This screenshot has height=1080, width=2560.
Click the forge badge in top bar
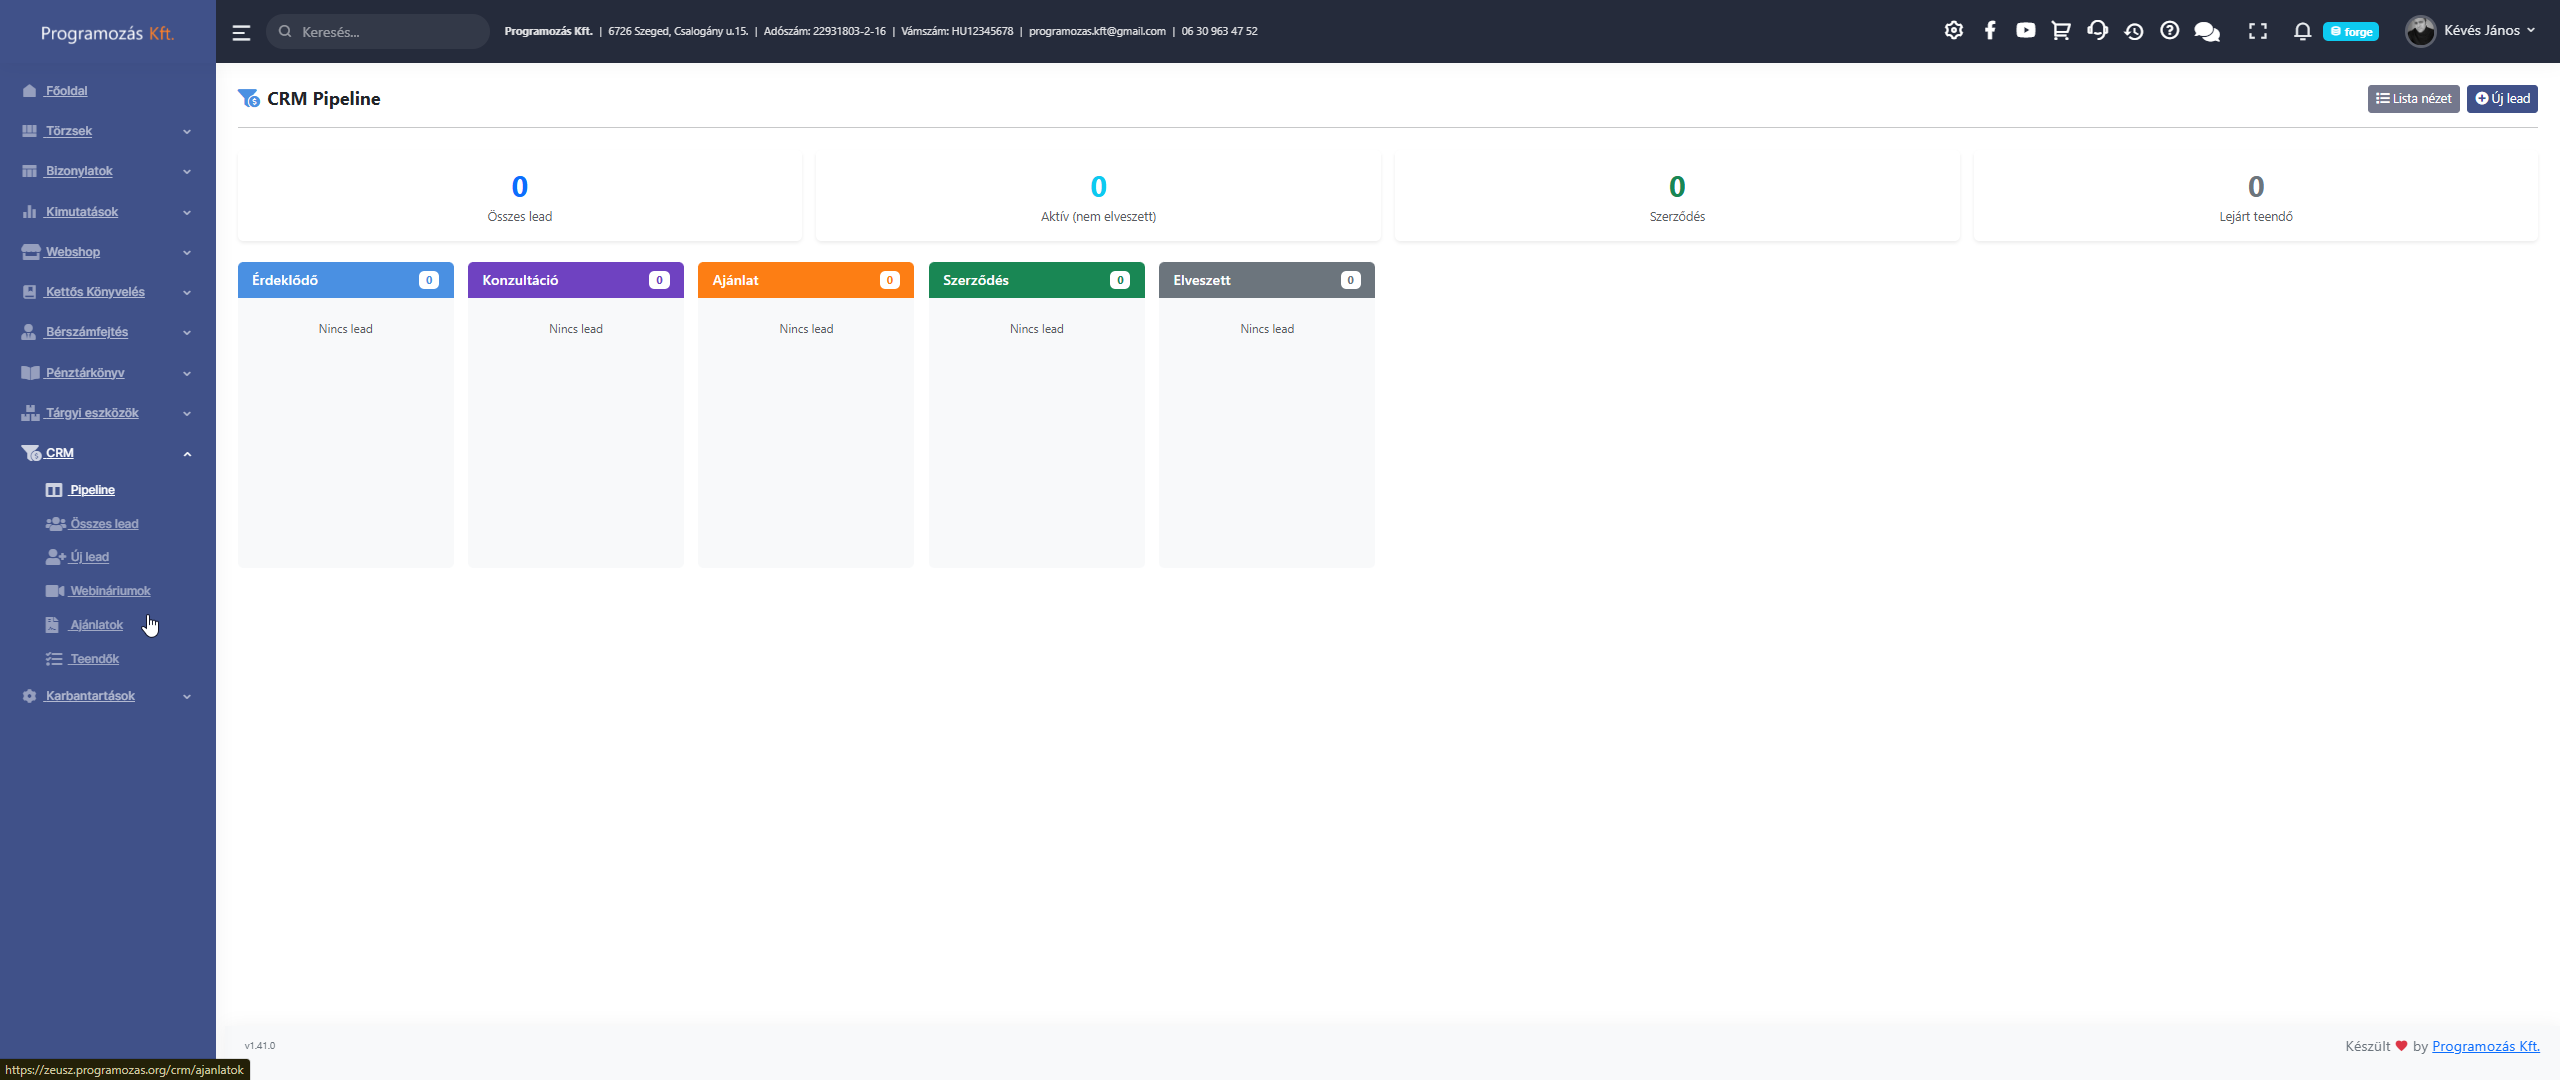click(2351, 32)
